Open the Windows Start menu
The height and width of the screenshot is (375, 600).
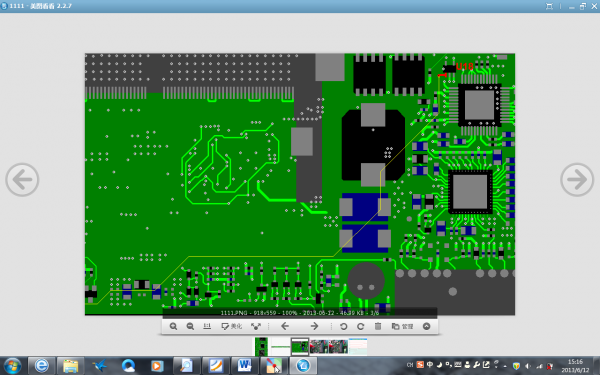tap(12, 366)
